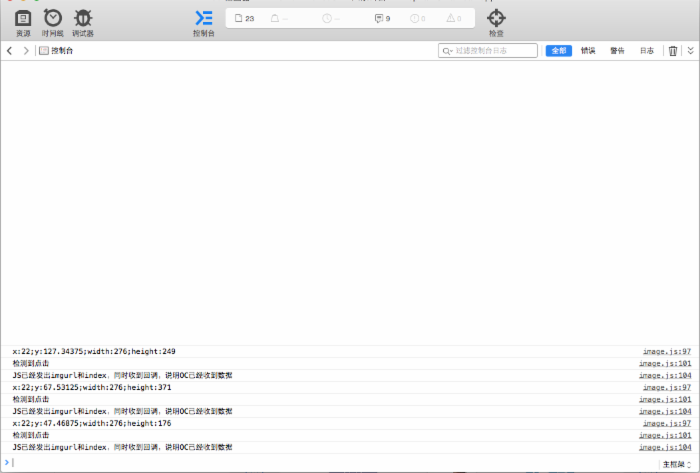The width and height of the screenshot is (700, 473).
Task: Click the resource count document icon showing 23
Action: 244,19
